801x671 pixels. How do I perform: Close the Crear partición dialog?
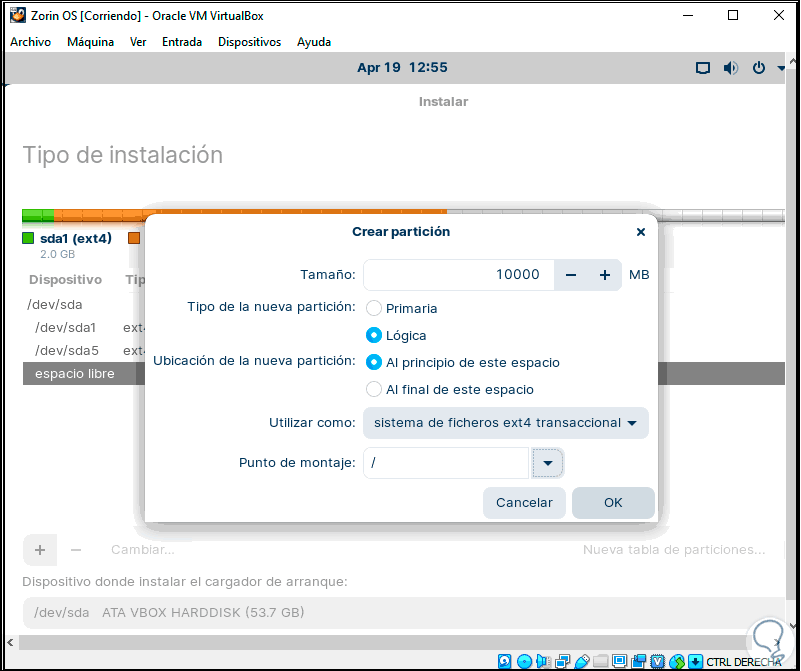tap(641, 232)
